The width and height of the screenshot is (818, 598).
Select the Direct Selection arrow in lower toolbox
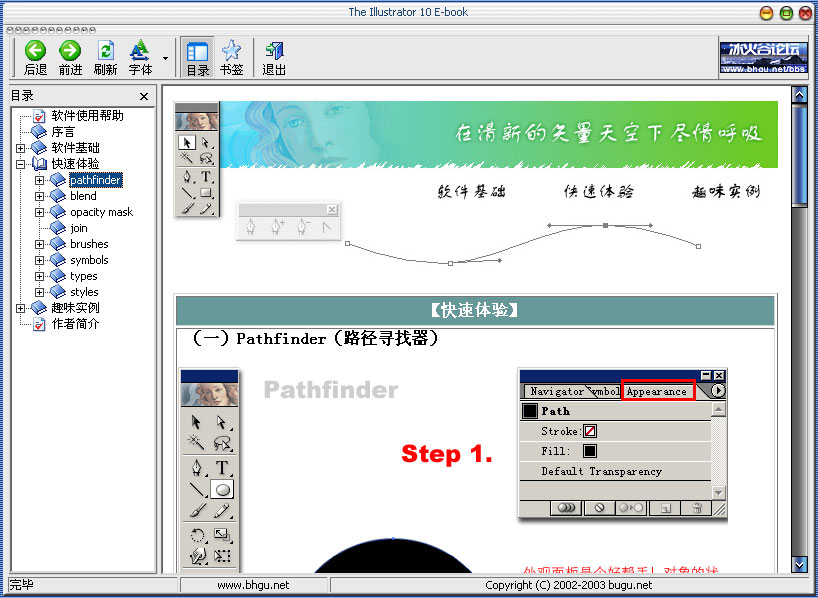click(222, 422)
